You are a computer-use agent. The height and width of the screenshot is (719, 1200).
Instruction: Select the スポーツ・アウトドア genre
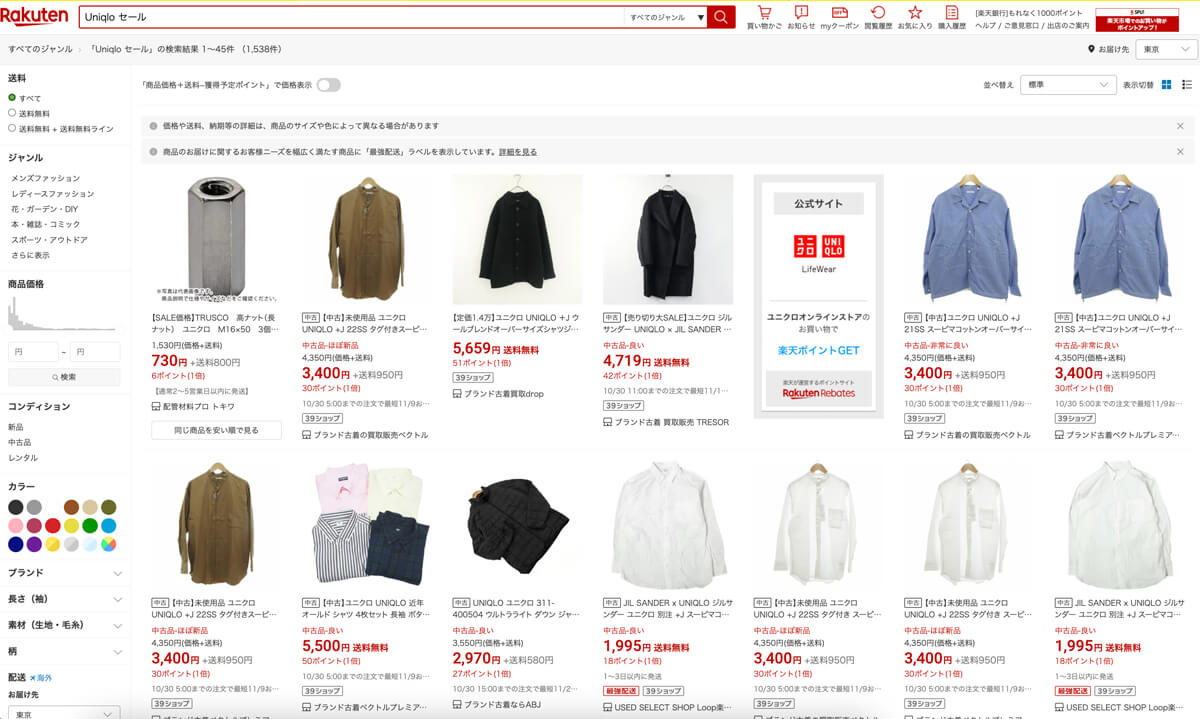point(49,240)
